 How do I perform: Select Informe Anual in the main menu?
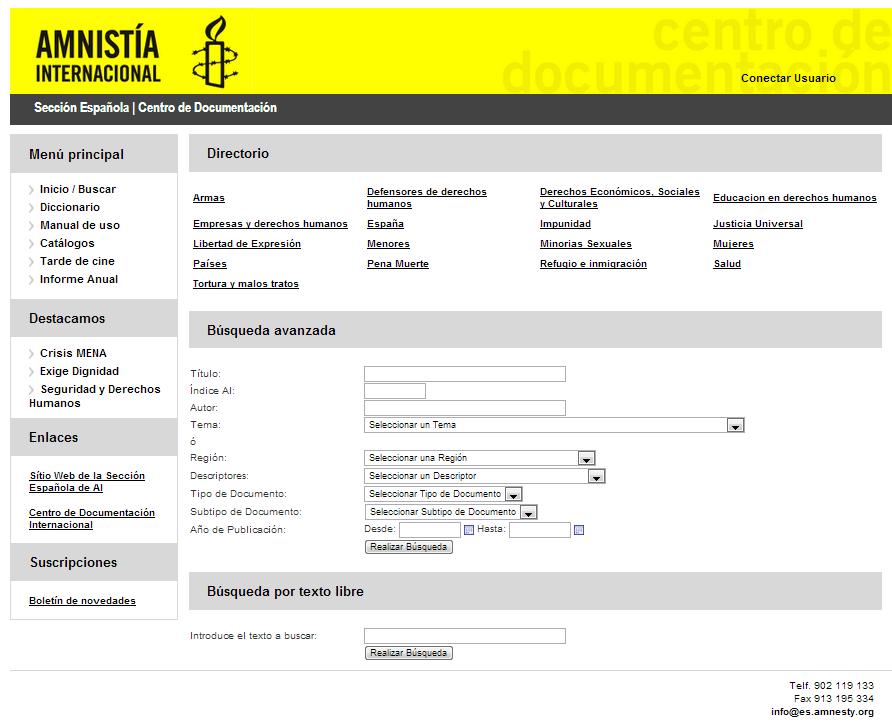(x=78, y=279)
